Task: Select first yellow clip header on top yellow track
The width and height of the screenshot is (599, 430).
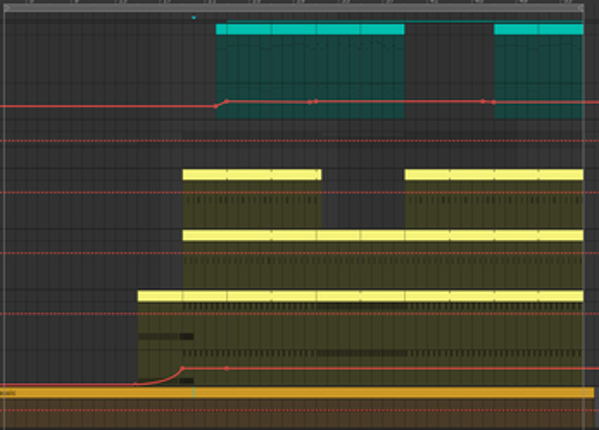Action: (x=205, y=175)
